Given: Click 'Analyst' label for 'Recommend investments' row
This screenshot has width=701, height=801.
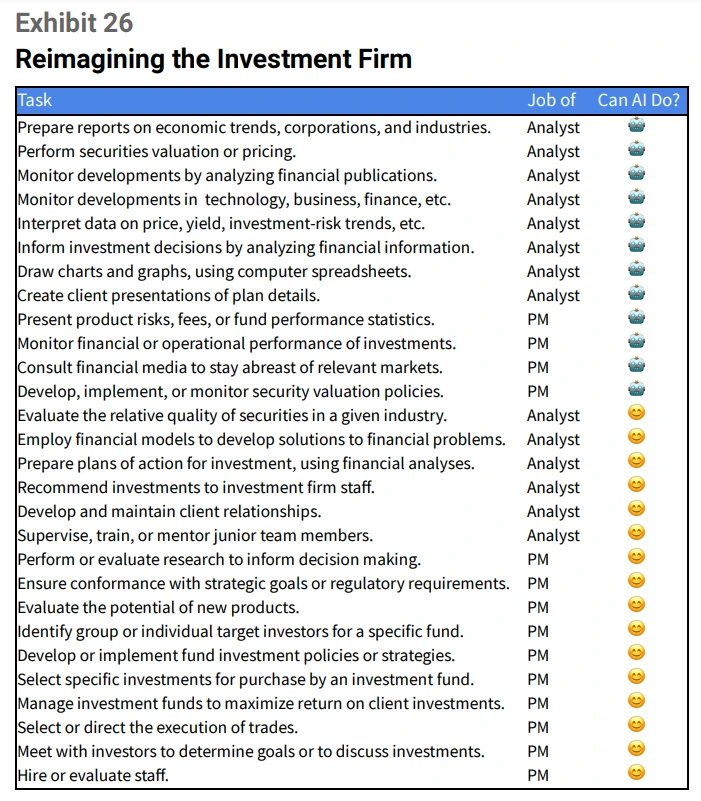Looking at the screenshot, I should [553, 488].
